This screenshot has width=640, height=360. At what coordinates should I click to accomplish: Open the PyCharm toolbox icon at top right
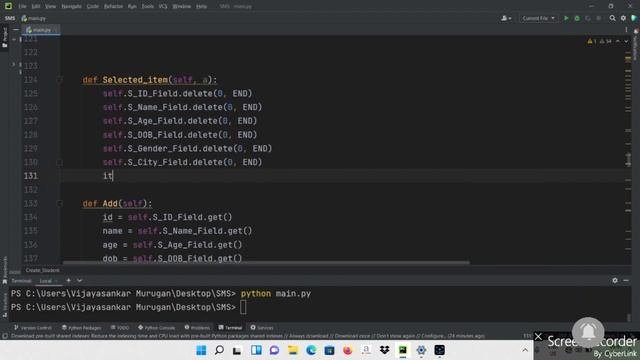634,18
